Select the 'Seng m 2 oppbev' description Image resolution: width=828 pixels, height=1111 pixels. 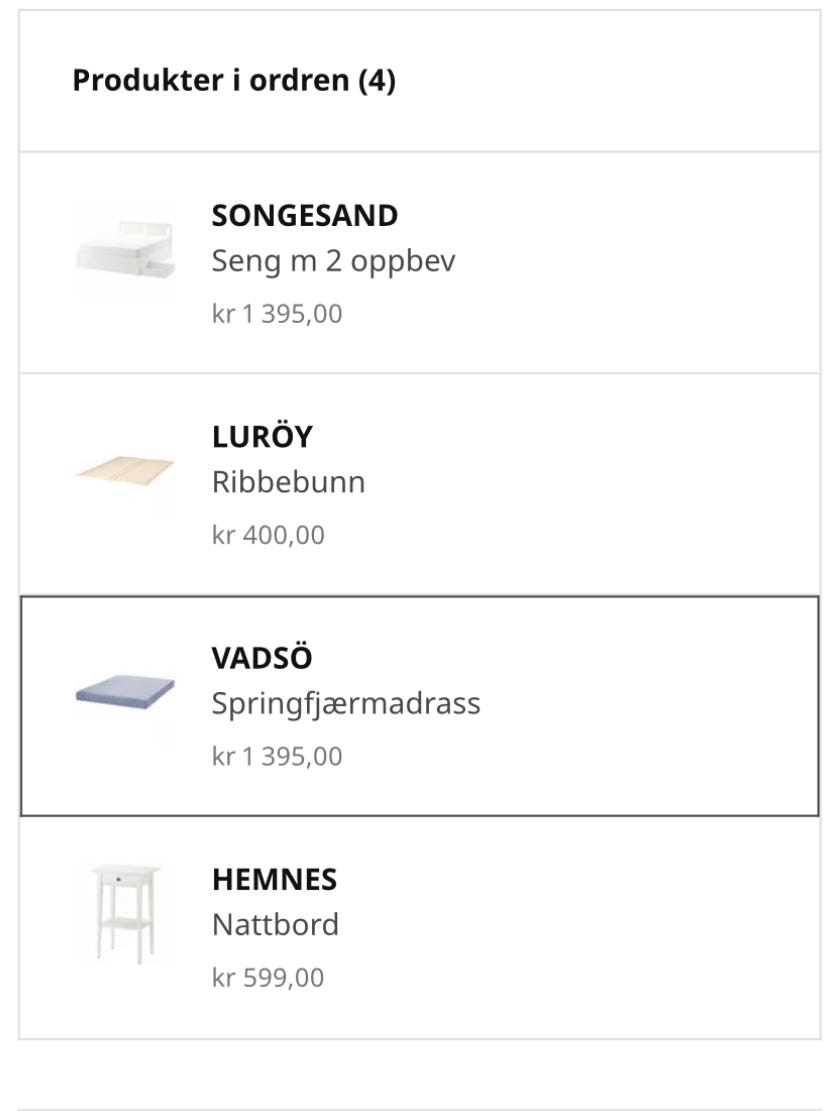tap(334, 262)
